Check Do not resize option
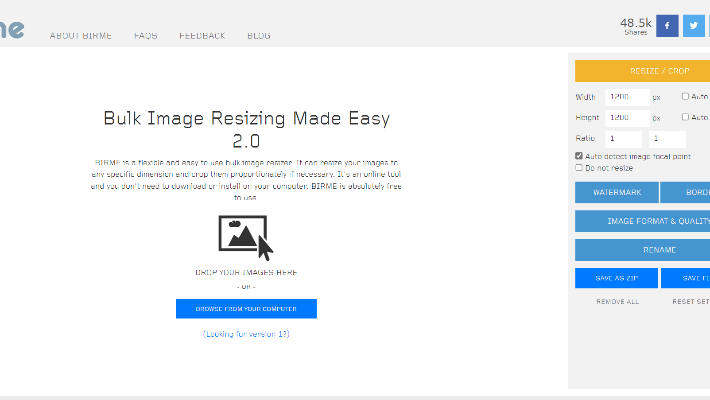The image size is (710, 400). (x=579, y=168)
